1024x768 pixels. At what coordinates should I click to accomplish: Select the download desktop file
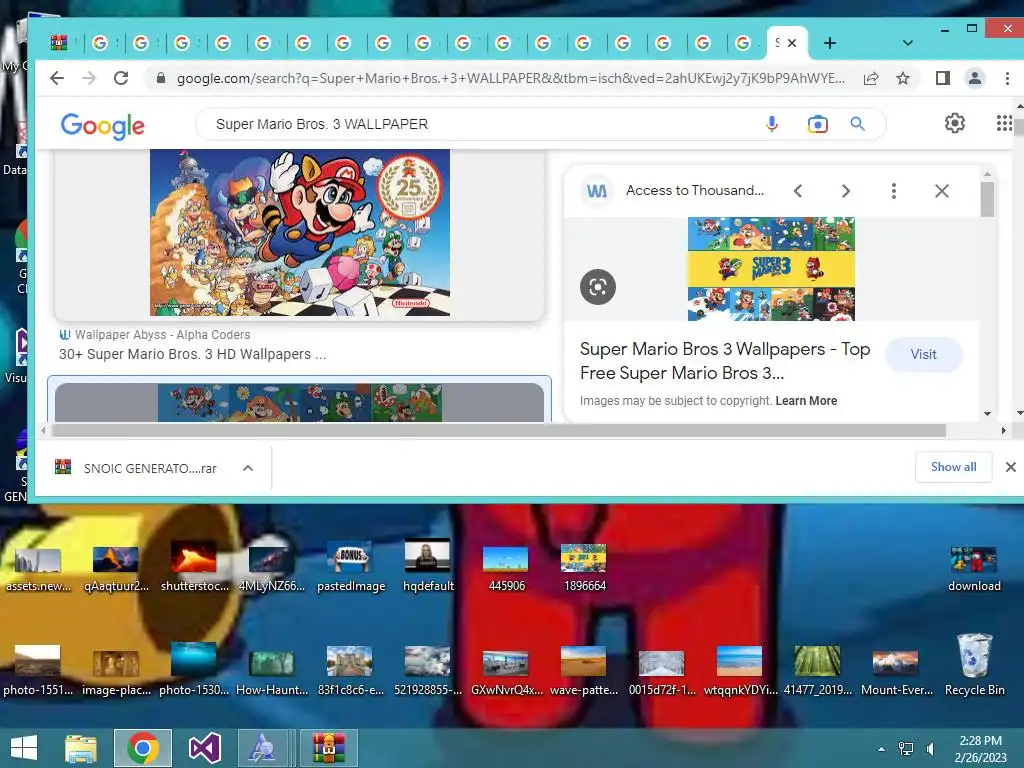tap(974, 568)
